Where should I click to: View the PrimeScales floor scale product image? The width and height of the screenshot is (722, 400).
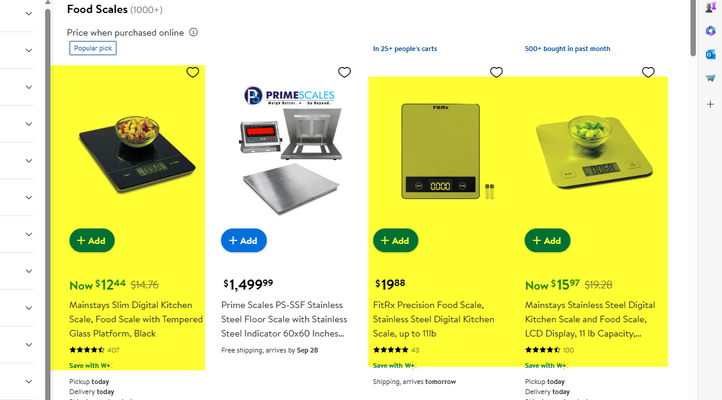click(x=289, y=150)
